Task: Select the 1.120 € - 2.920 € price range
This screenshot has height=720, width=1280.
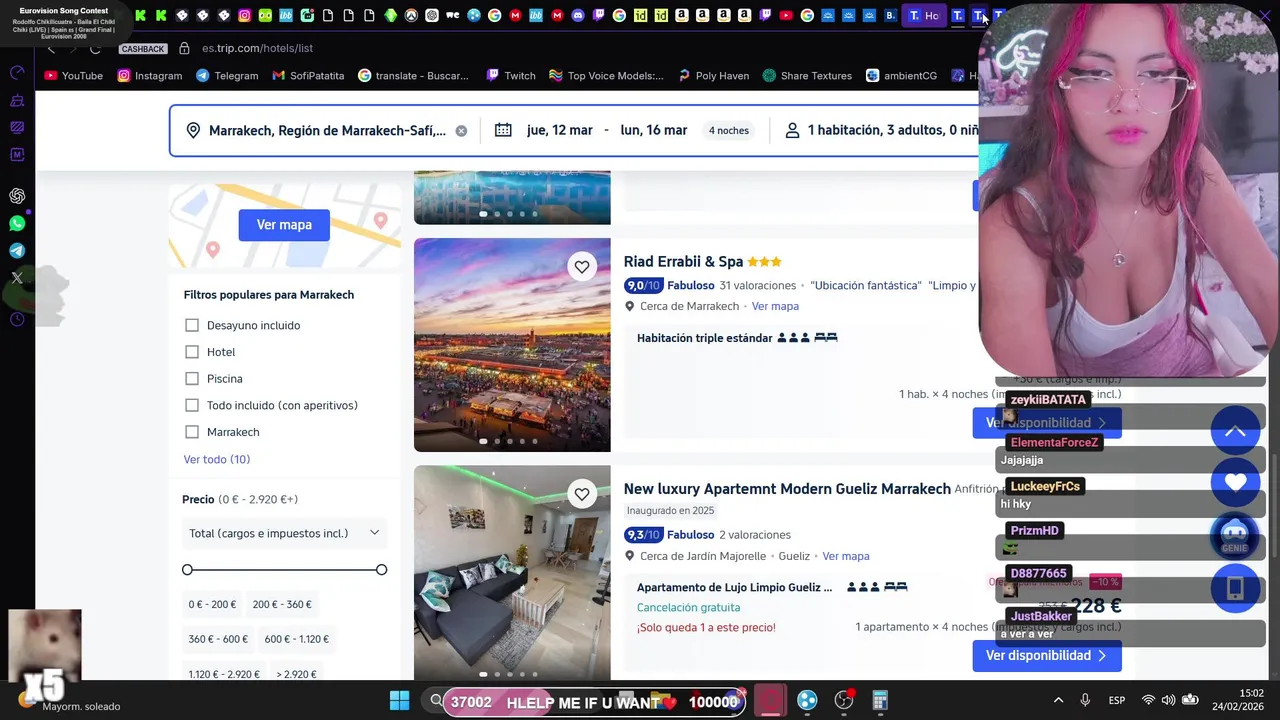Action: point(222,674)
